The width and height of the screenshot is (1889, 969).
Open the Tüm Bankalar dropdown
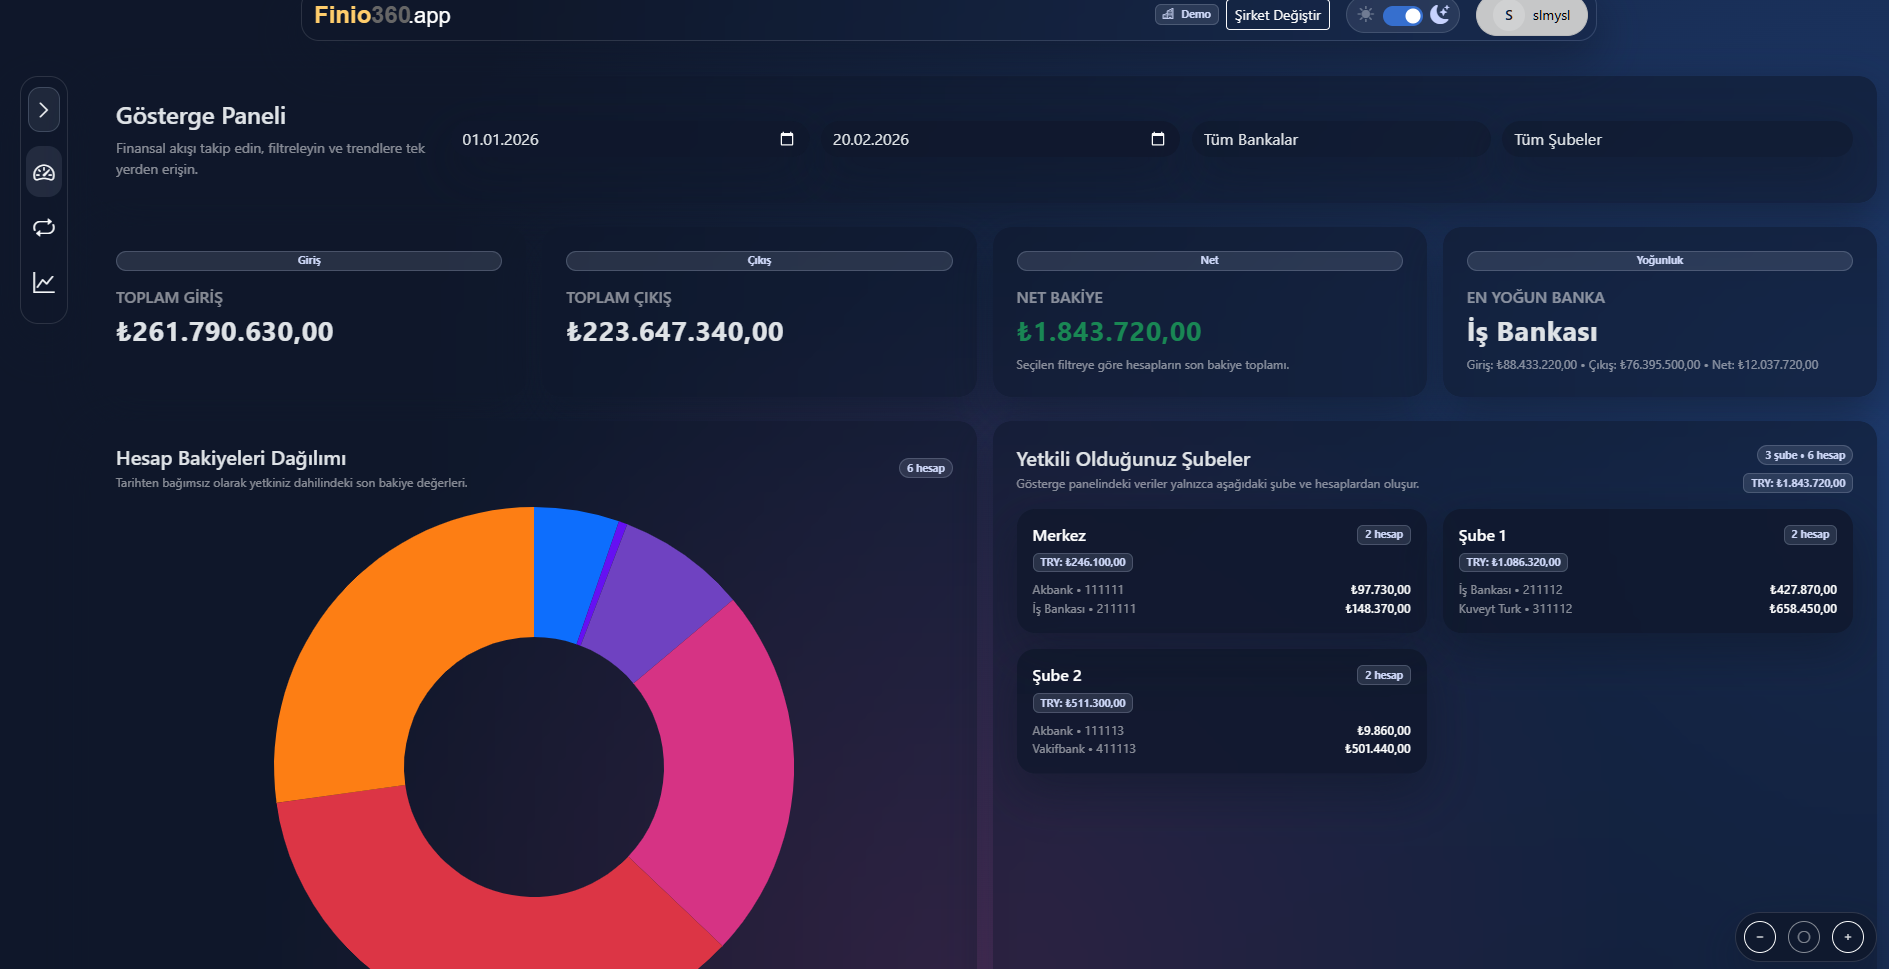(1340, 139)
